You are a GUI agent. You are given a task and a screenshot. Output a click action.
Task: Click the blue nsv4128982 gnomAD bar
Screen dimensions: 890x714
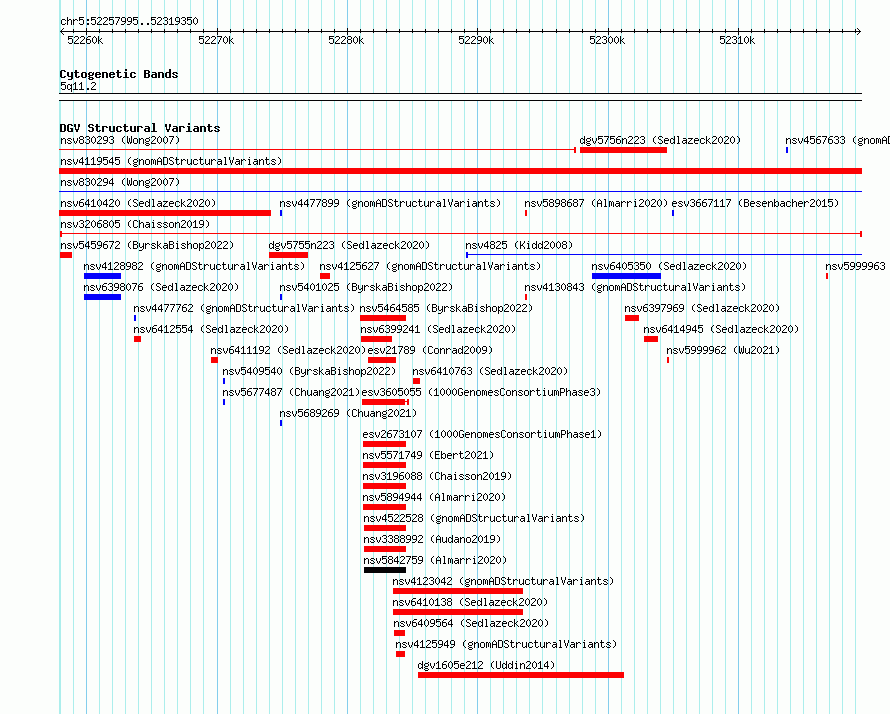click(102, 276)
